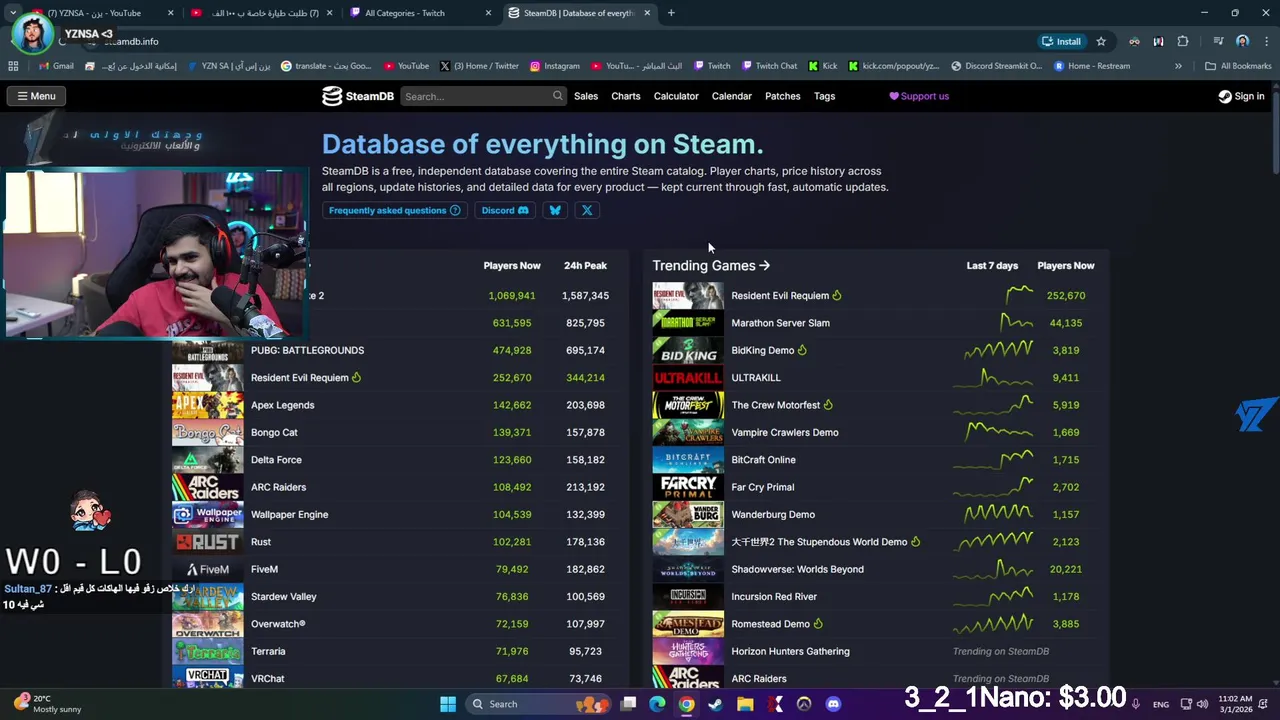Open the taskbar clock and date

click(x=1235, y=704)
